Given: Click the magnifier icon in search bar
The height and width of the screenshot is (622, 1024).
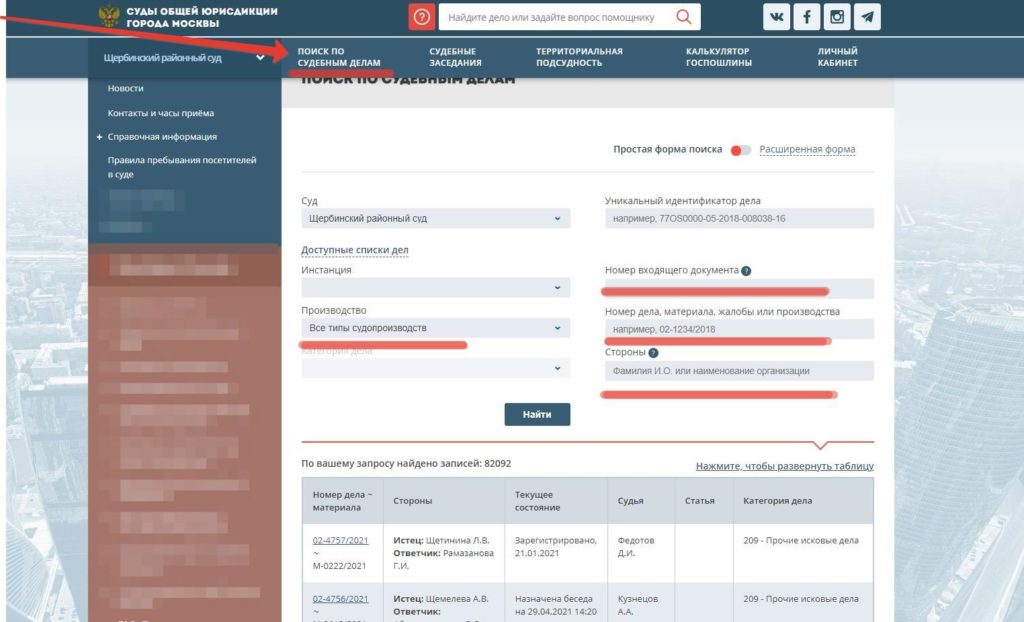Looking at the screenshot, I should coord(683,17).
